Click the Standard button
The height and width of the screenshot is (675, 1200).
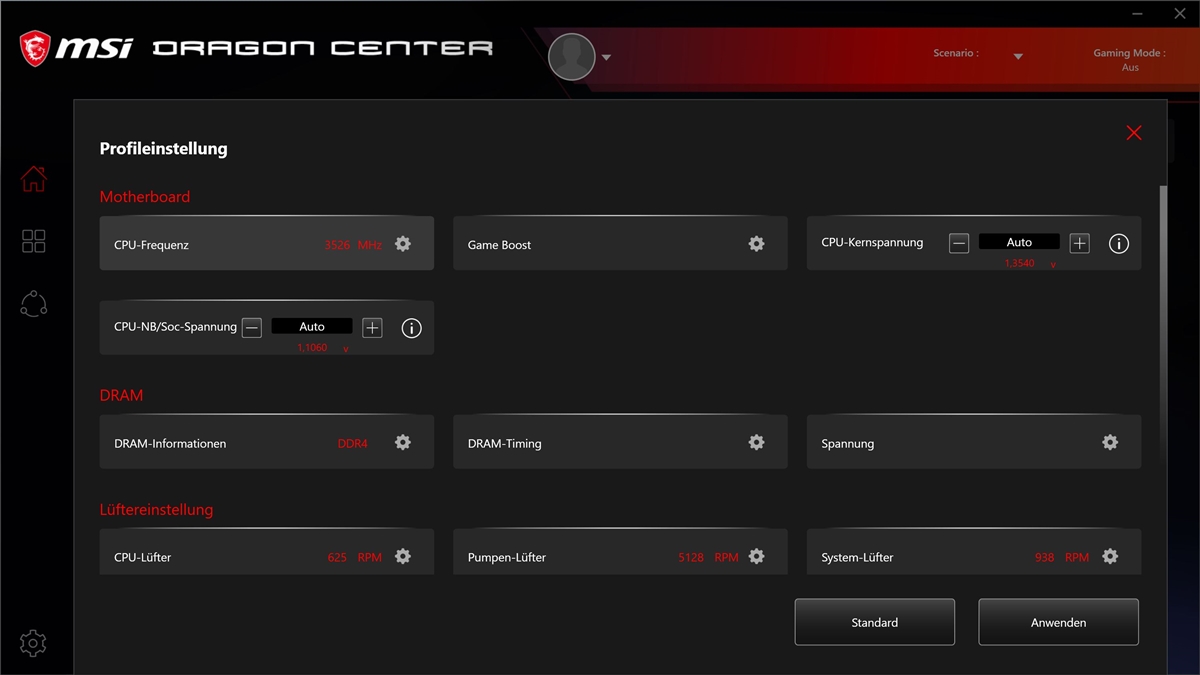pyautogui.click(x=875, y=622)
